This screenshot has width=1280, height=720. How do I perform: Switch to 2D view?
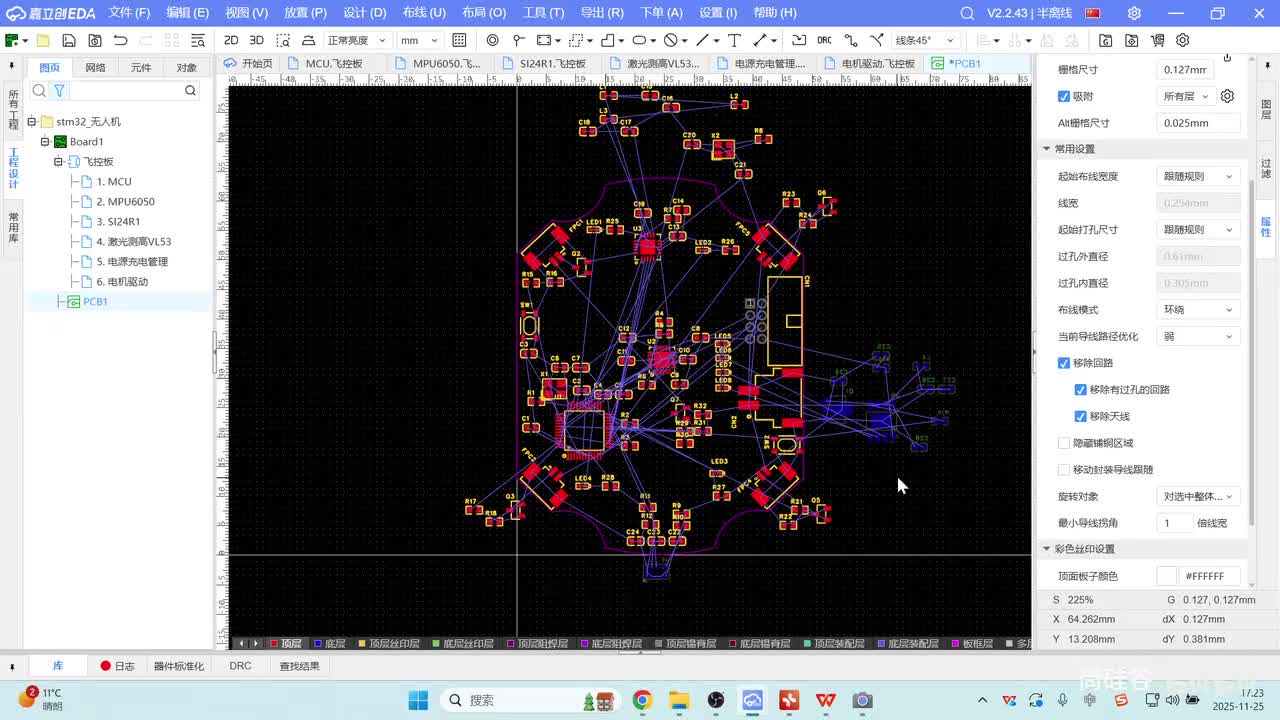231,40
